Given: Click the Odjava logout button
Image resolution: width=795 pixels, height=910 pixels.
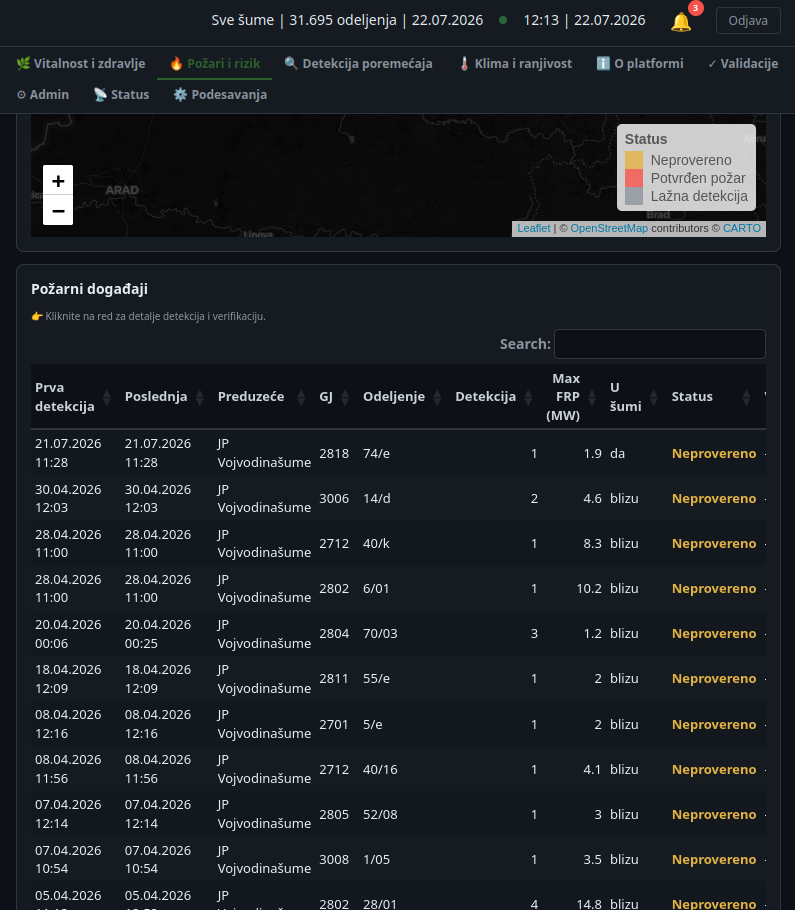Looking at the screenshot, I should coord(748,20).
